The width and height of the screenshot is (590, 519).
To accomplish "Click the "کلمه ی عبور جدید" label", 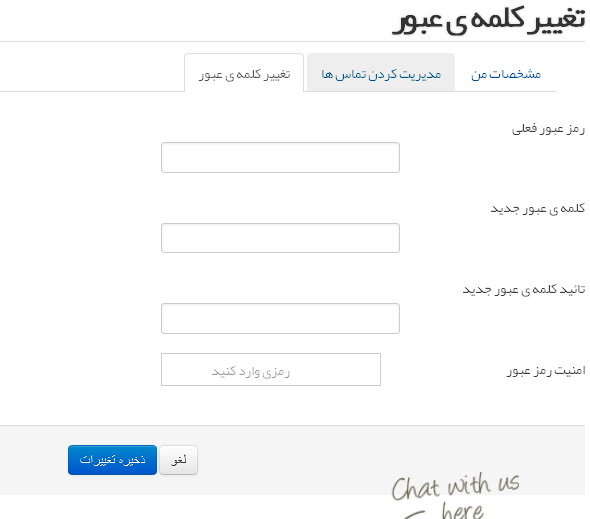I will (538, 209).
